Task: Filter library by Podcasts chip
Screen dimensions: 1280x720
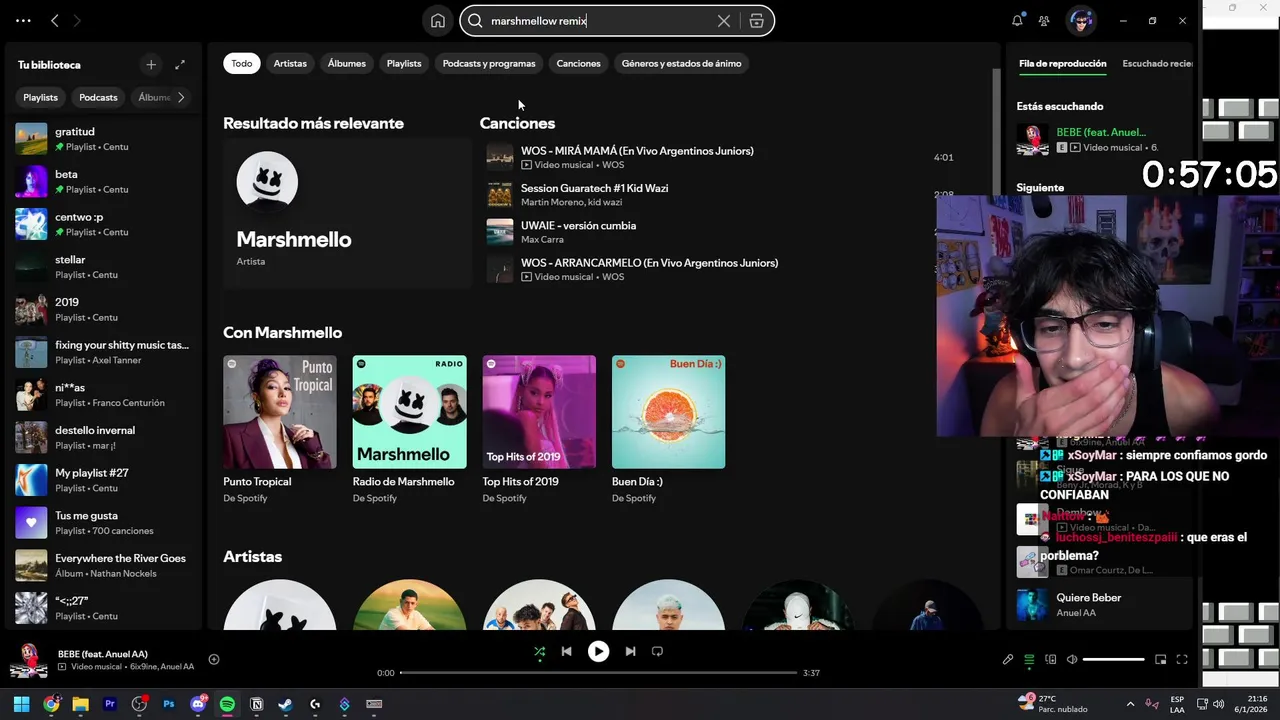Action: click(98, 97)
